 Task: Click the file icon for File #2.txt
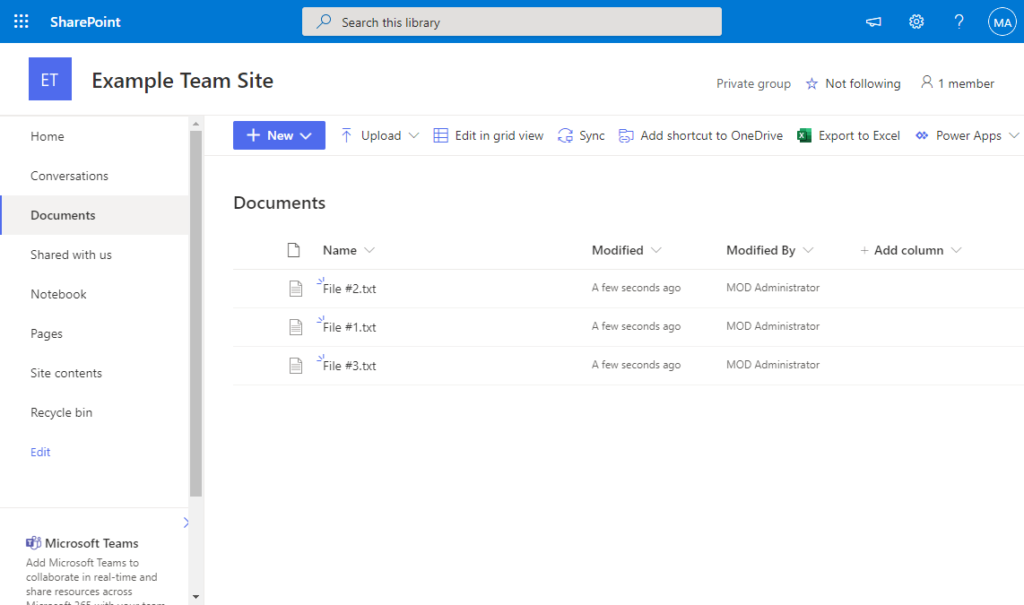[x=296, y=288]
